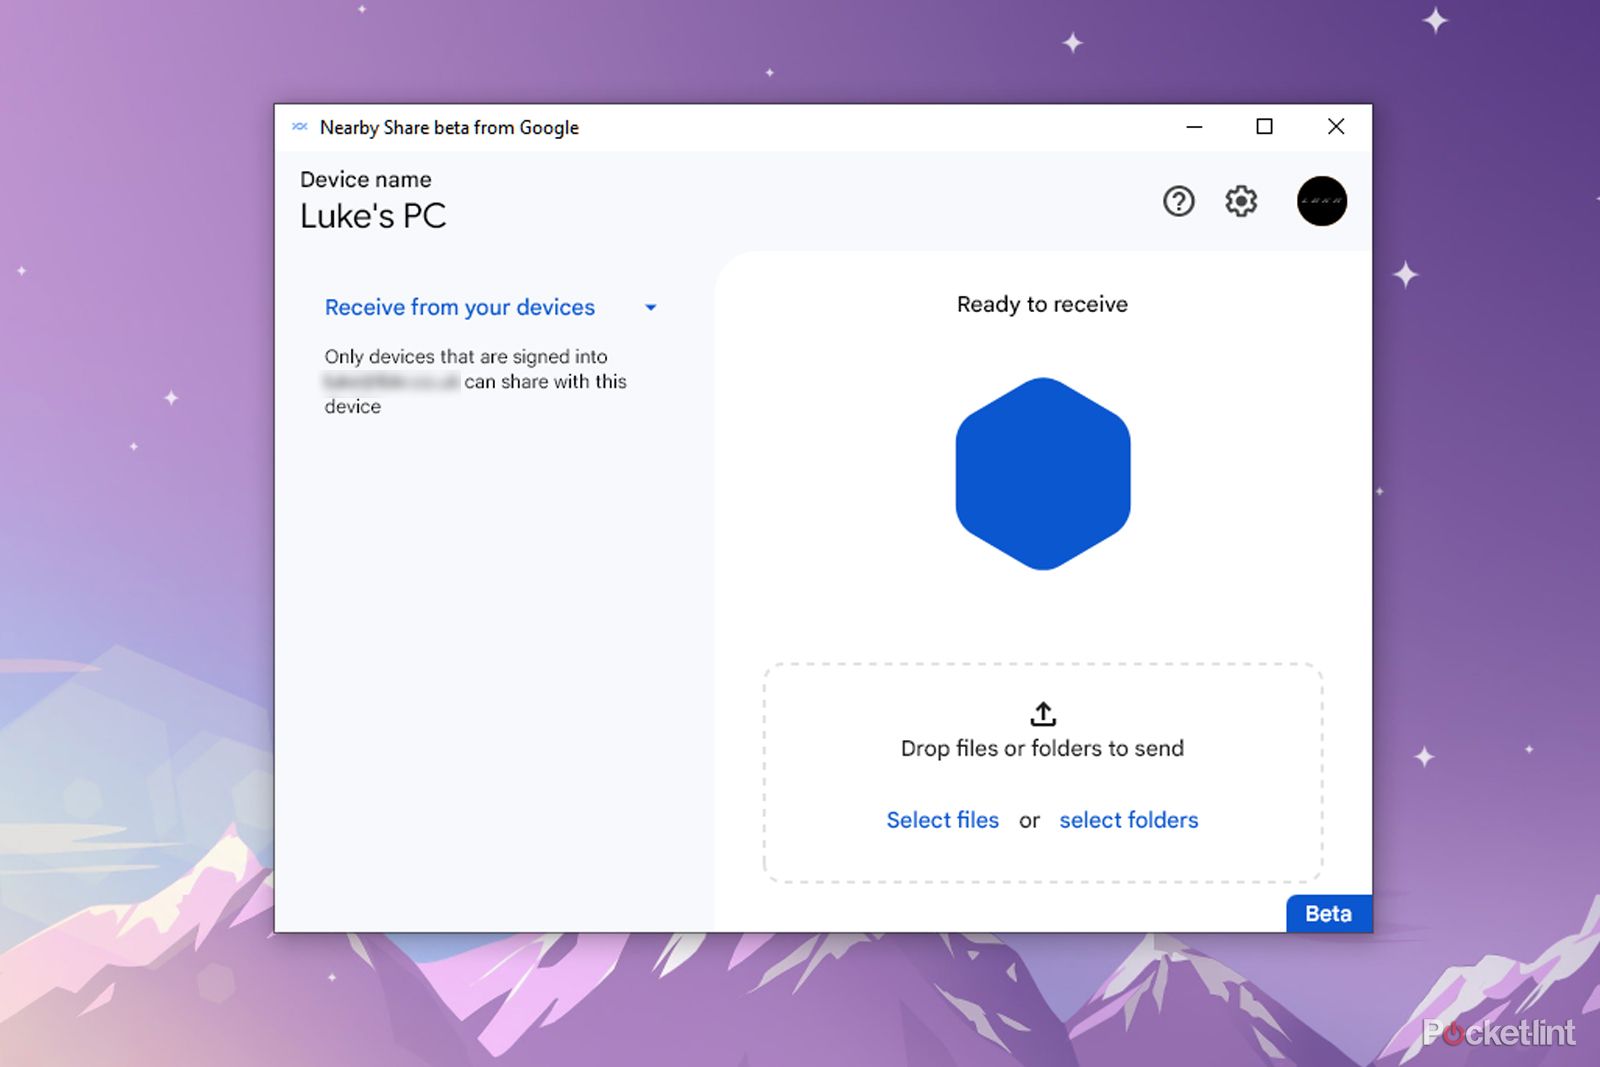The image size is (1600, 1067).
Task: Click the Nearby Share beta from Google title
Action: coord(449,128)
